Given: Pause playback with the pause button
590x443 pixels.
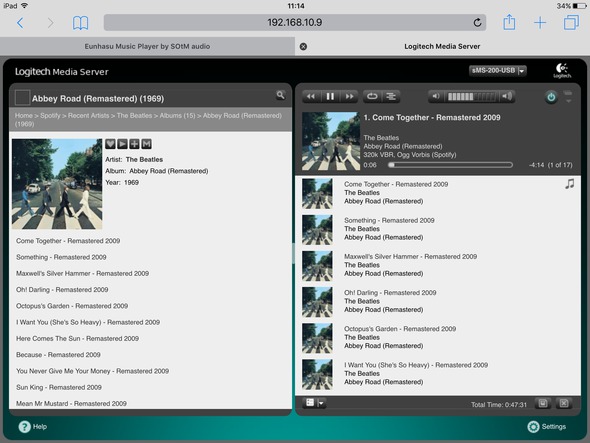Looking at the screenshot, I should tap(330, 97).
